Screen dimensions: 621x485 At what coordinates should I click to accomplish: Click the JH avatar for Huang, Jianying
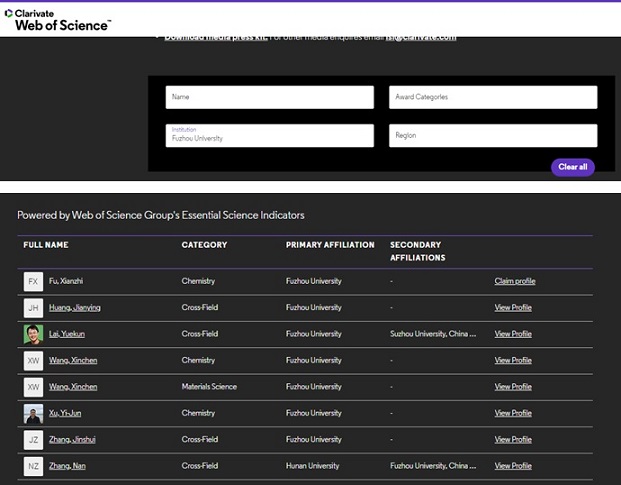tap(33, 308)
